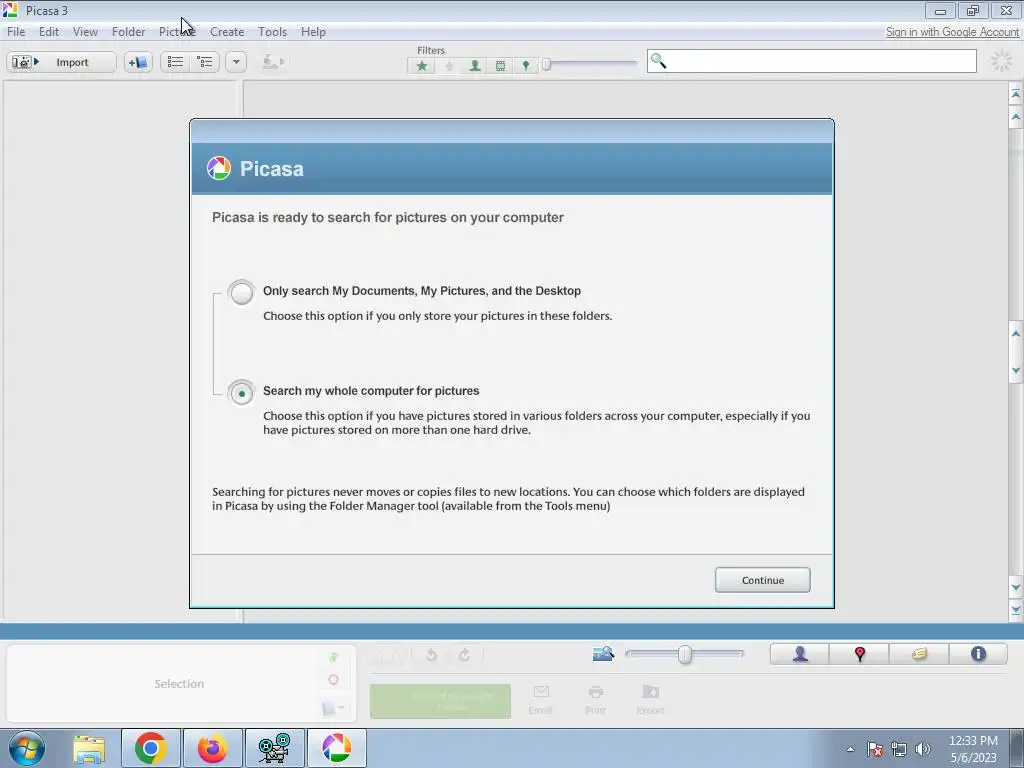
Task: Open the File menu
Action: pyautogui.click(x=16, y=31)
